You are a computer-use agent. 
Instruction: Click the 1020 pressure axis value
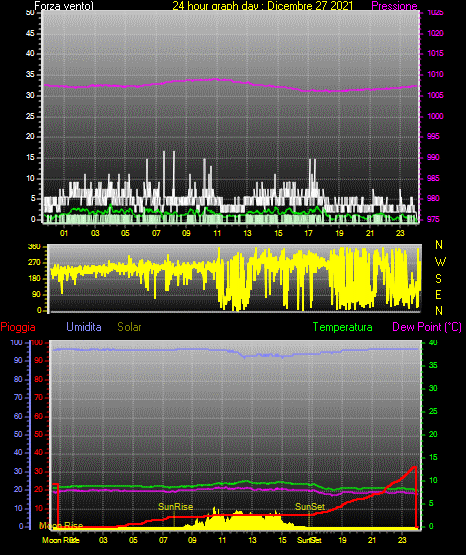click(x=435, y=33)
